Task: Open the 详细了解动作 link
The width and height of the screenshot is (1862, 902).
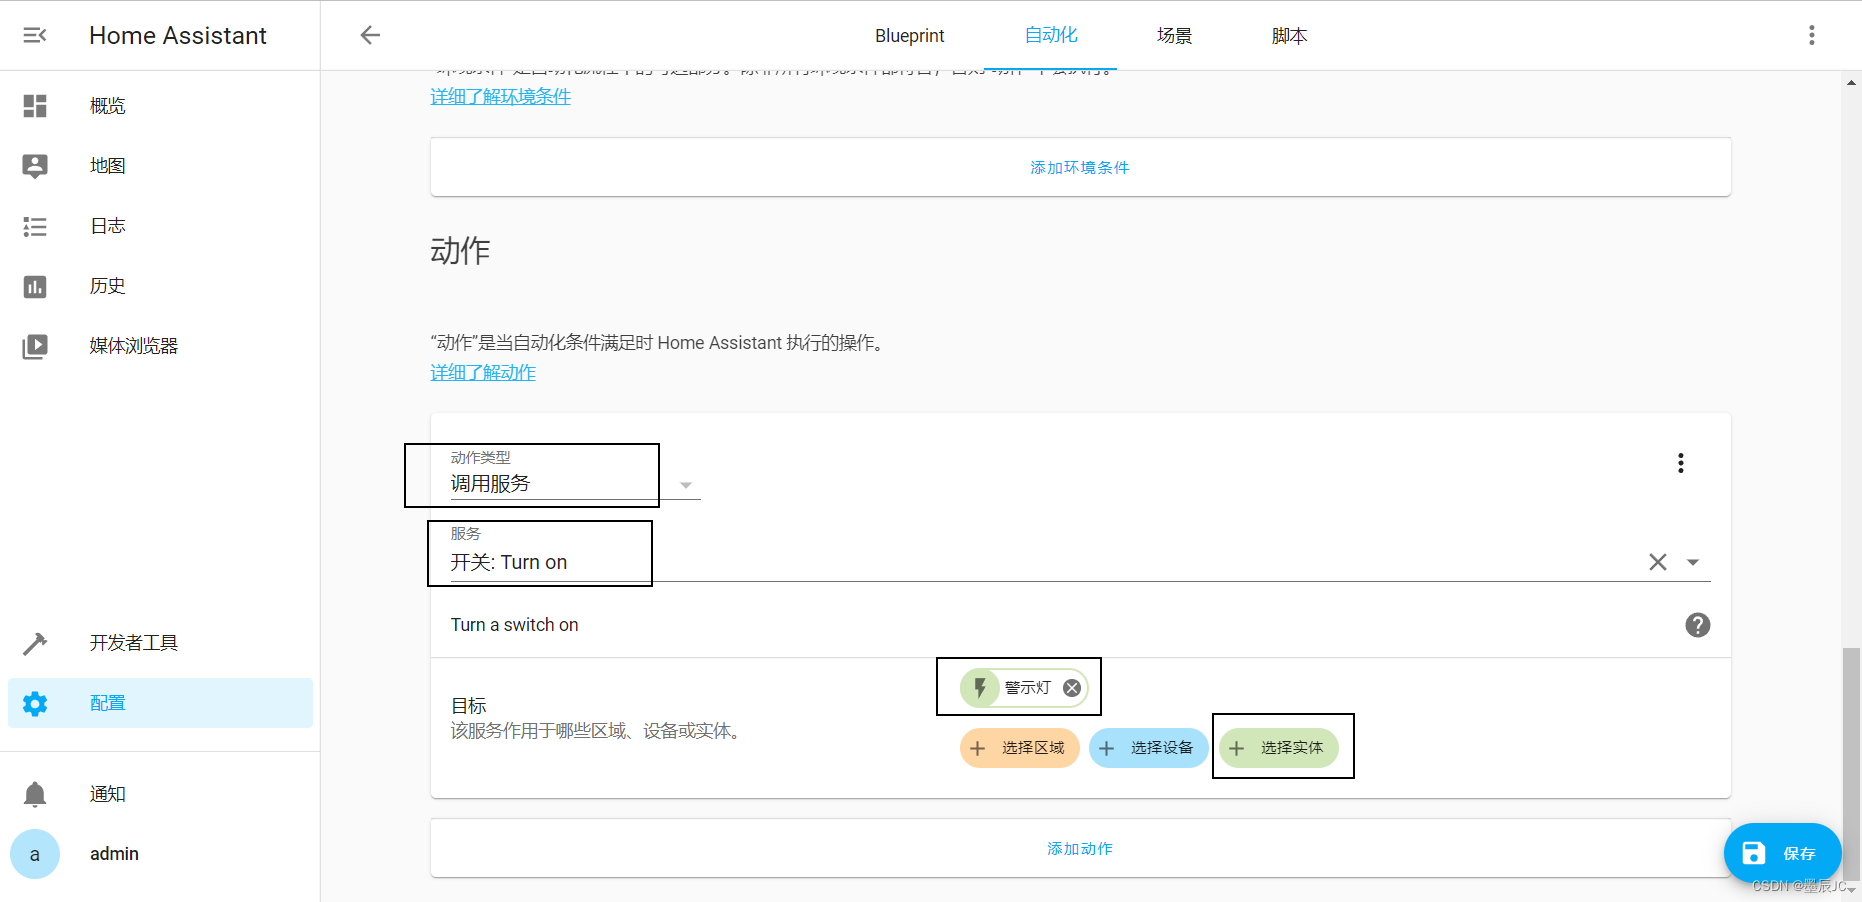Action: point(483,373)
